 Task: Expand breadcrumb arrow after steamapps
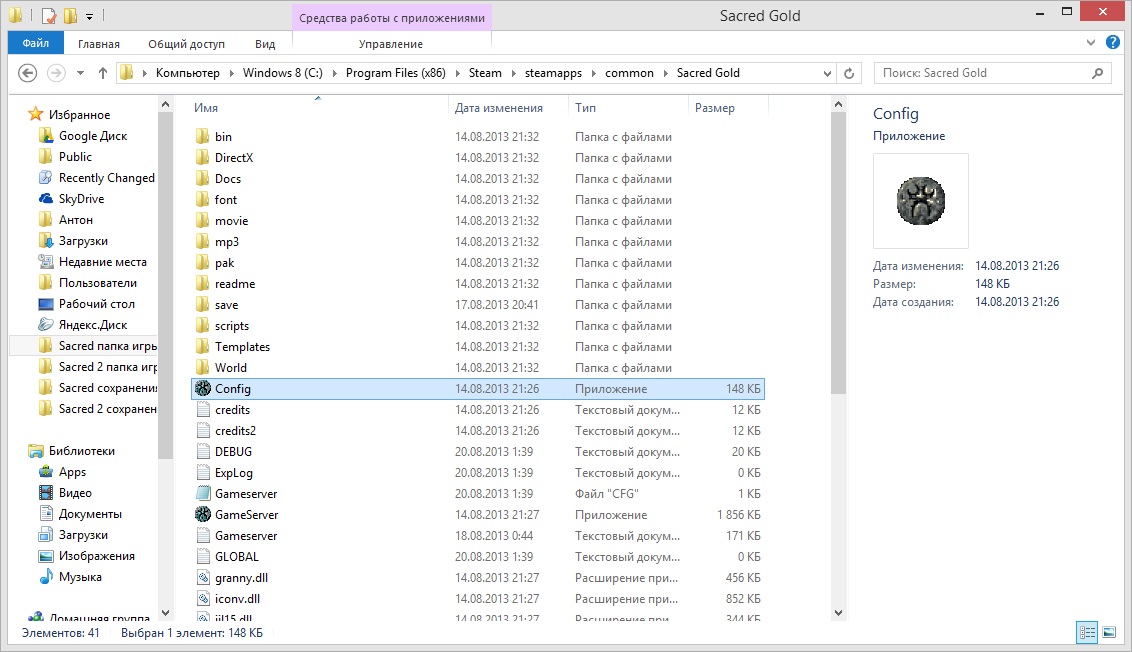594,73
